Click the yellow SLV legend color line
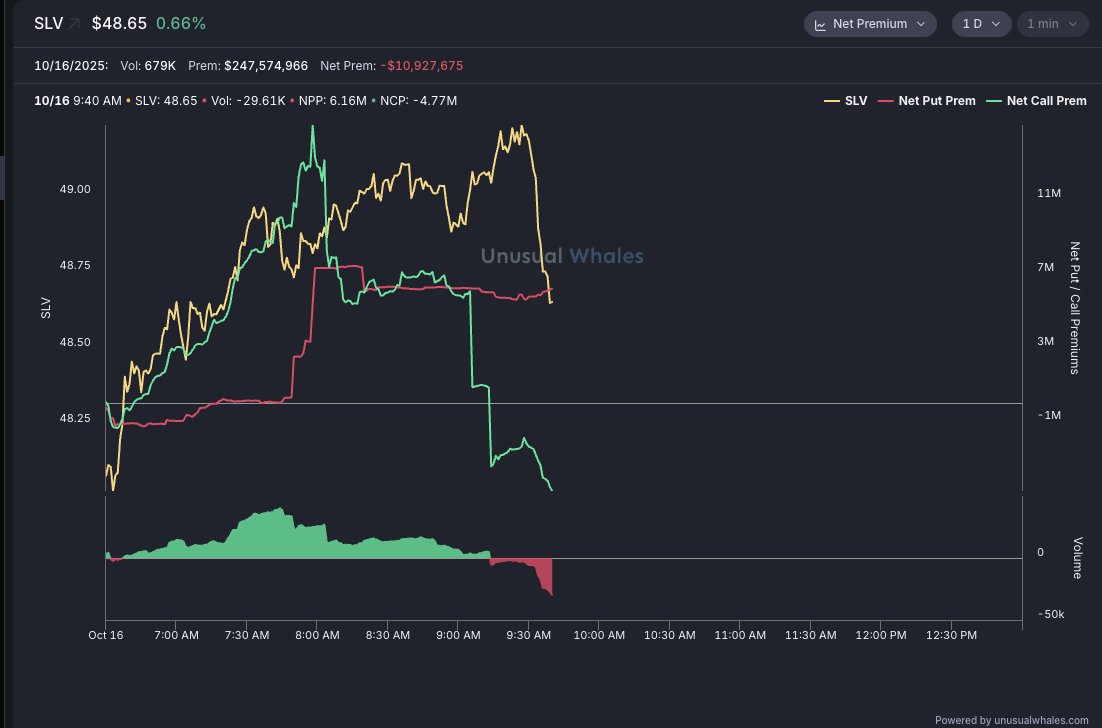 831,101
